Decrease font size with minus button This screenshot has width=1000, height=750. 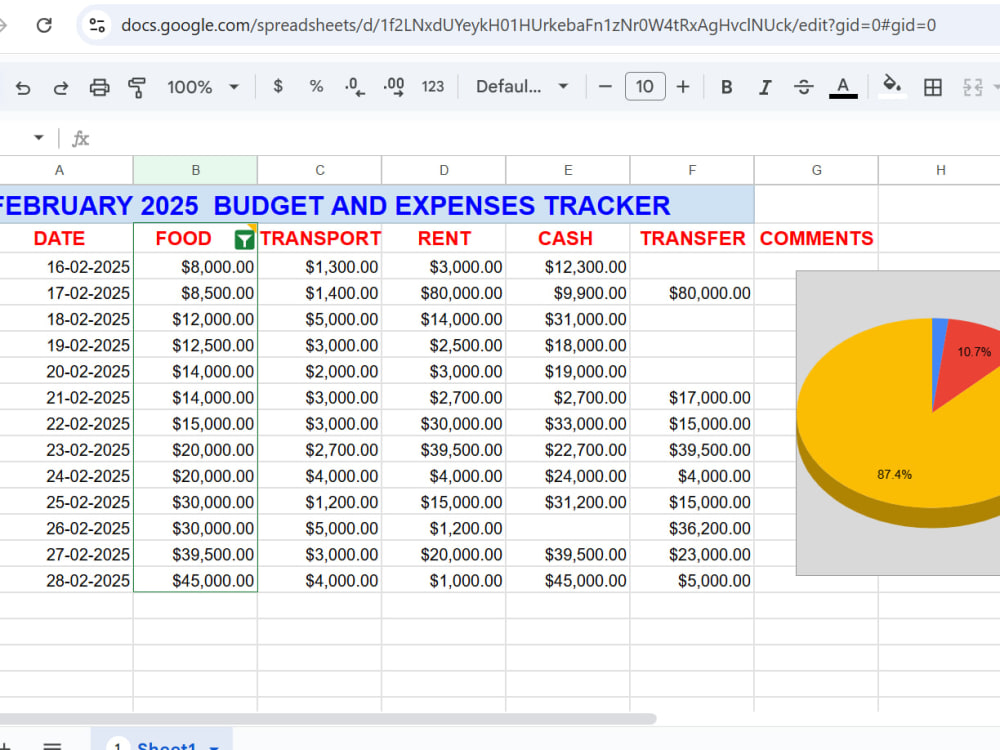(x=605, y=87)
